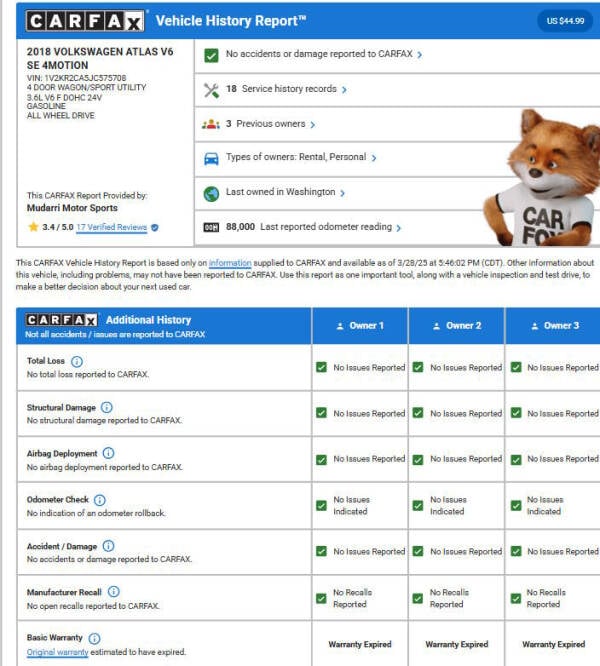Open the 17 Verified Reviews link
Screen dimensions: 600x666
point(112,227)
